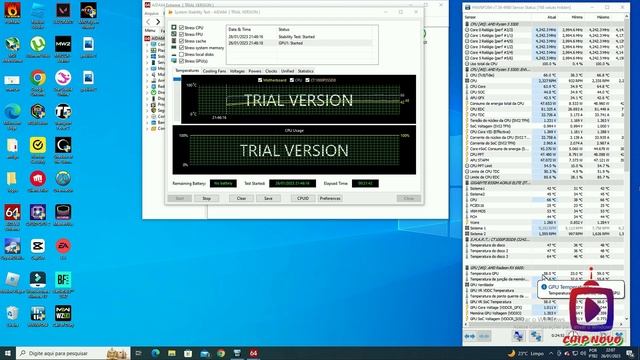
Task: Uncheck the Stress FPU option
Action: click(182, 34)
